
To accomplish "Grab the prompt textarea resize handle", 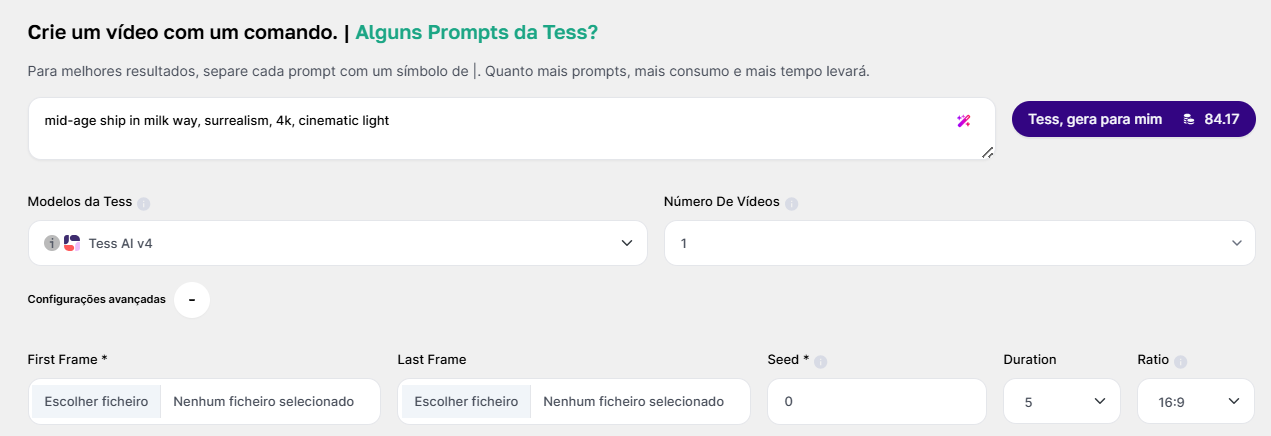I will click(x=987, y=152).
